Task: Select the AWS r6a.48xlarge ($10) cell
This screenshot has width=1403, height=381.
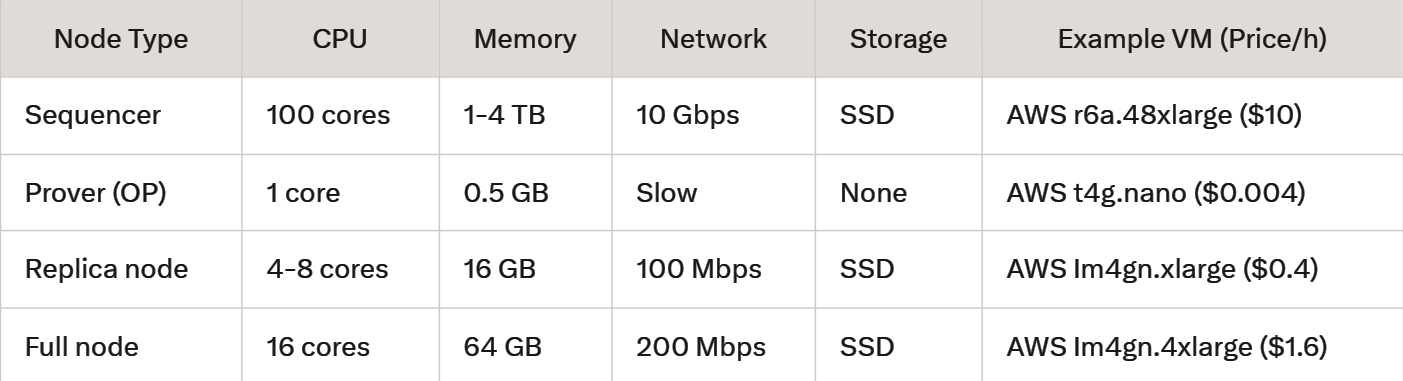Action: click(1154, 115)
